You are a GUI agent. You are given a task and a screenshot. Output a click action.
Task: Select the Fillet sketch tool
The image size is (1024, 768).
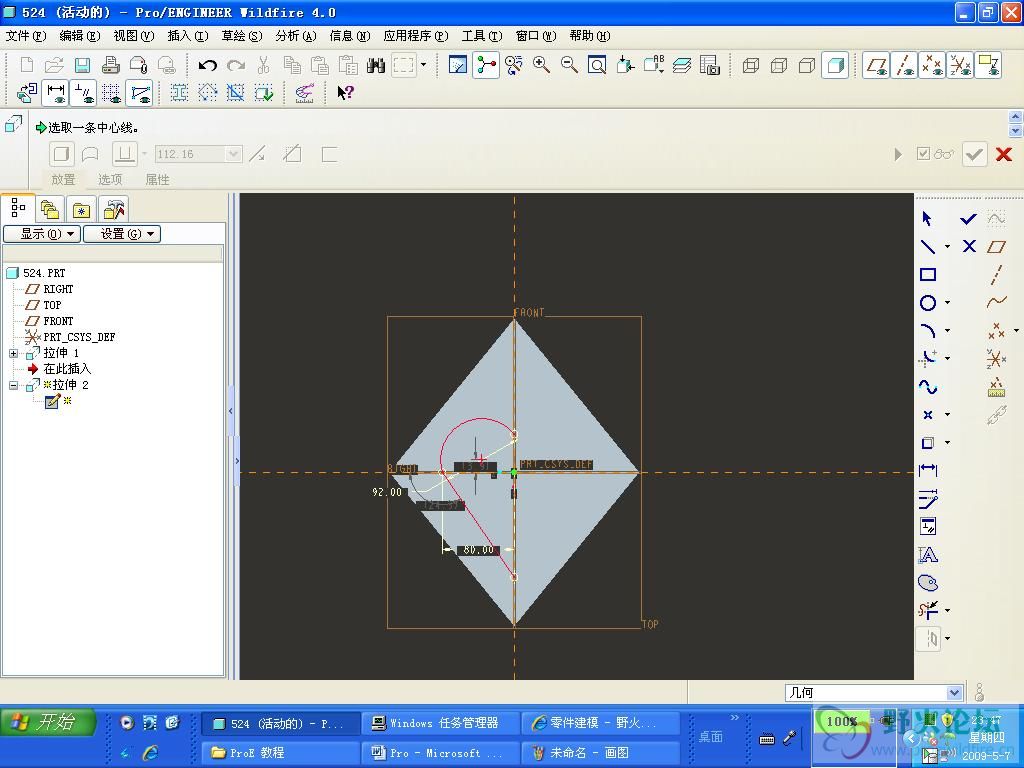click(x=927, y=358)
